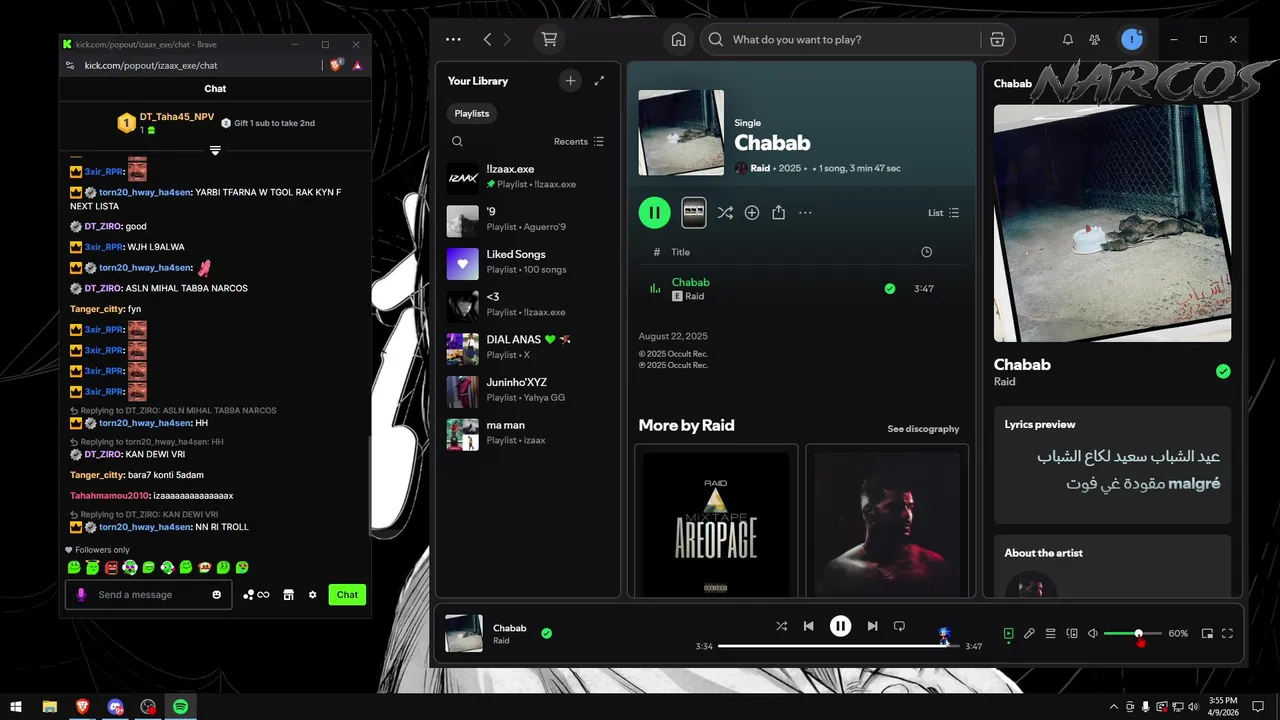Open the shopping cart icon in Spotify
The width and height of the screenshot is (1280, 720).
point(549,39)
